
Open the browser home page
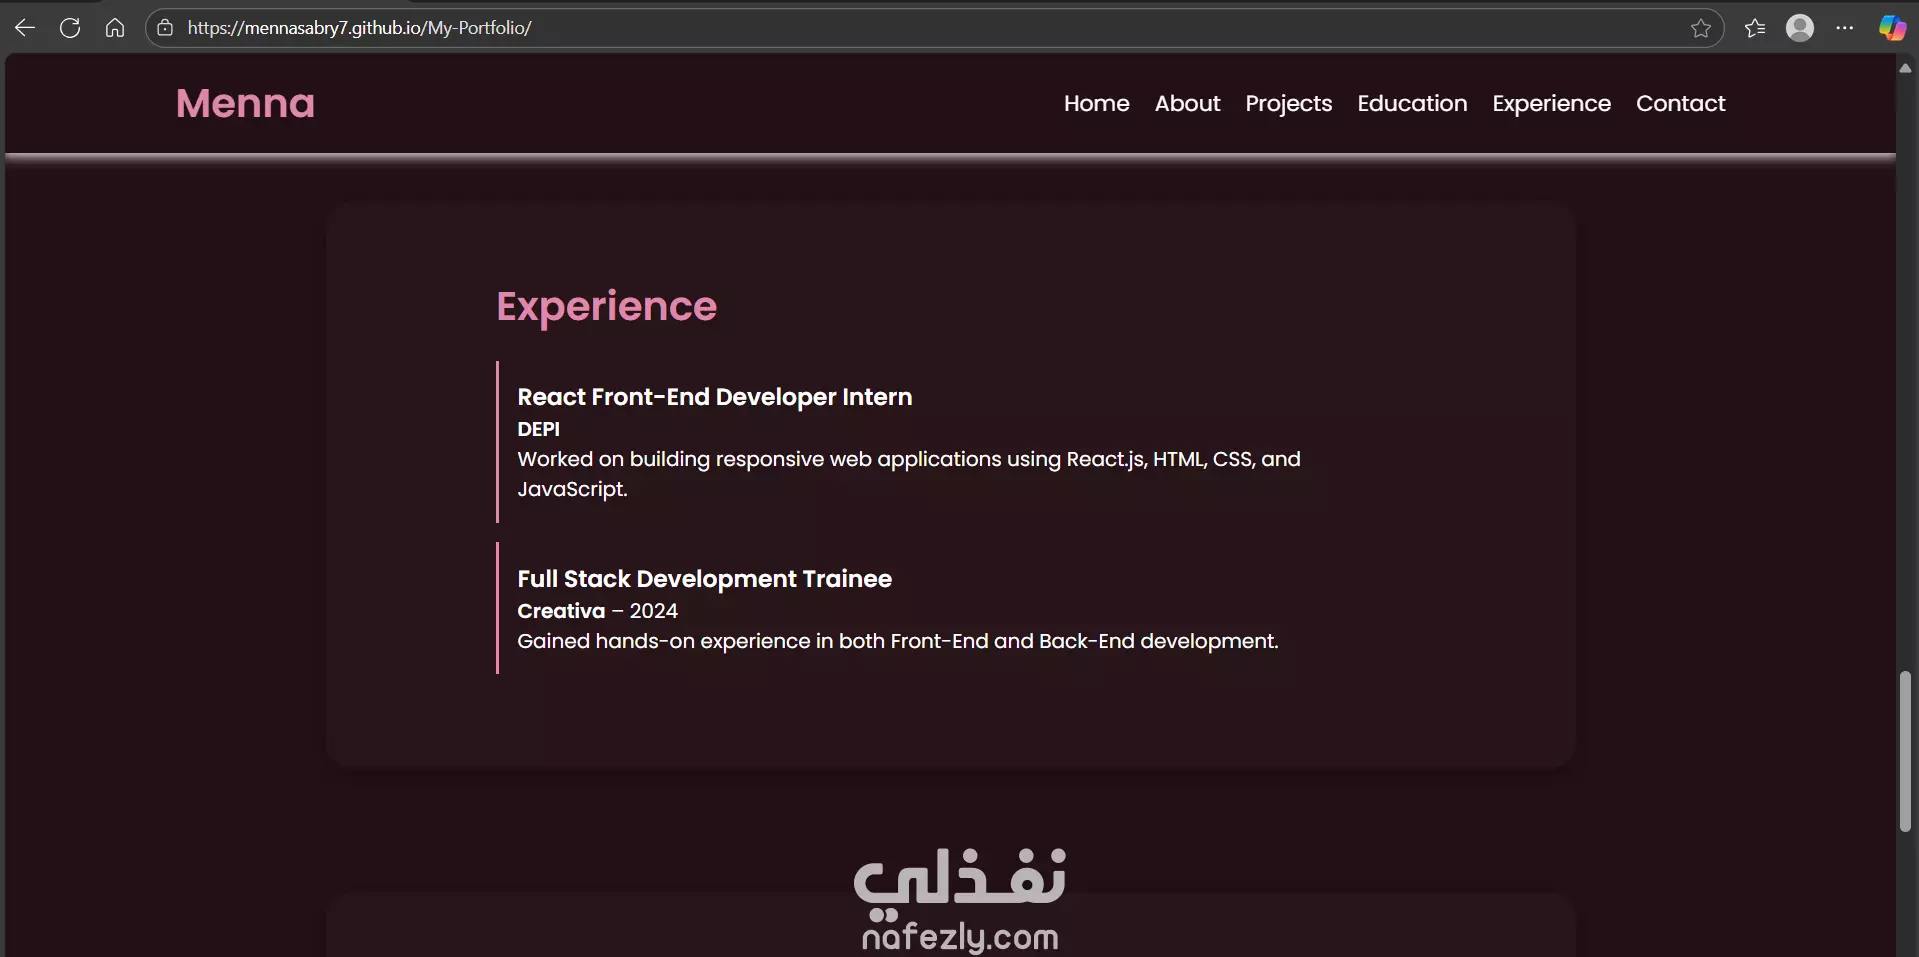click(115, 28)
